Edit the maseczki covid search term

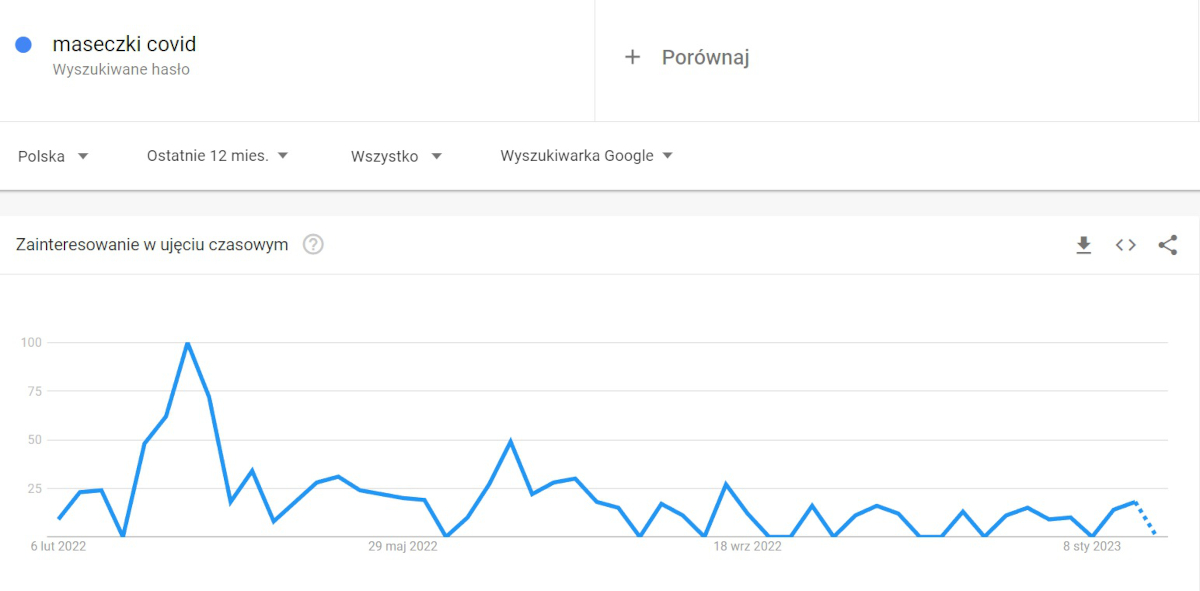(x=124, y=44)
